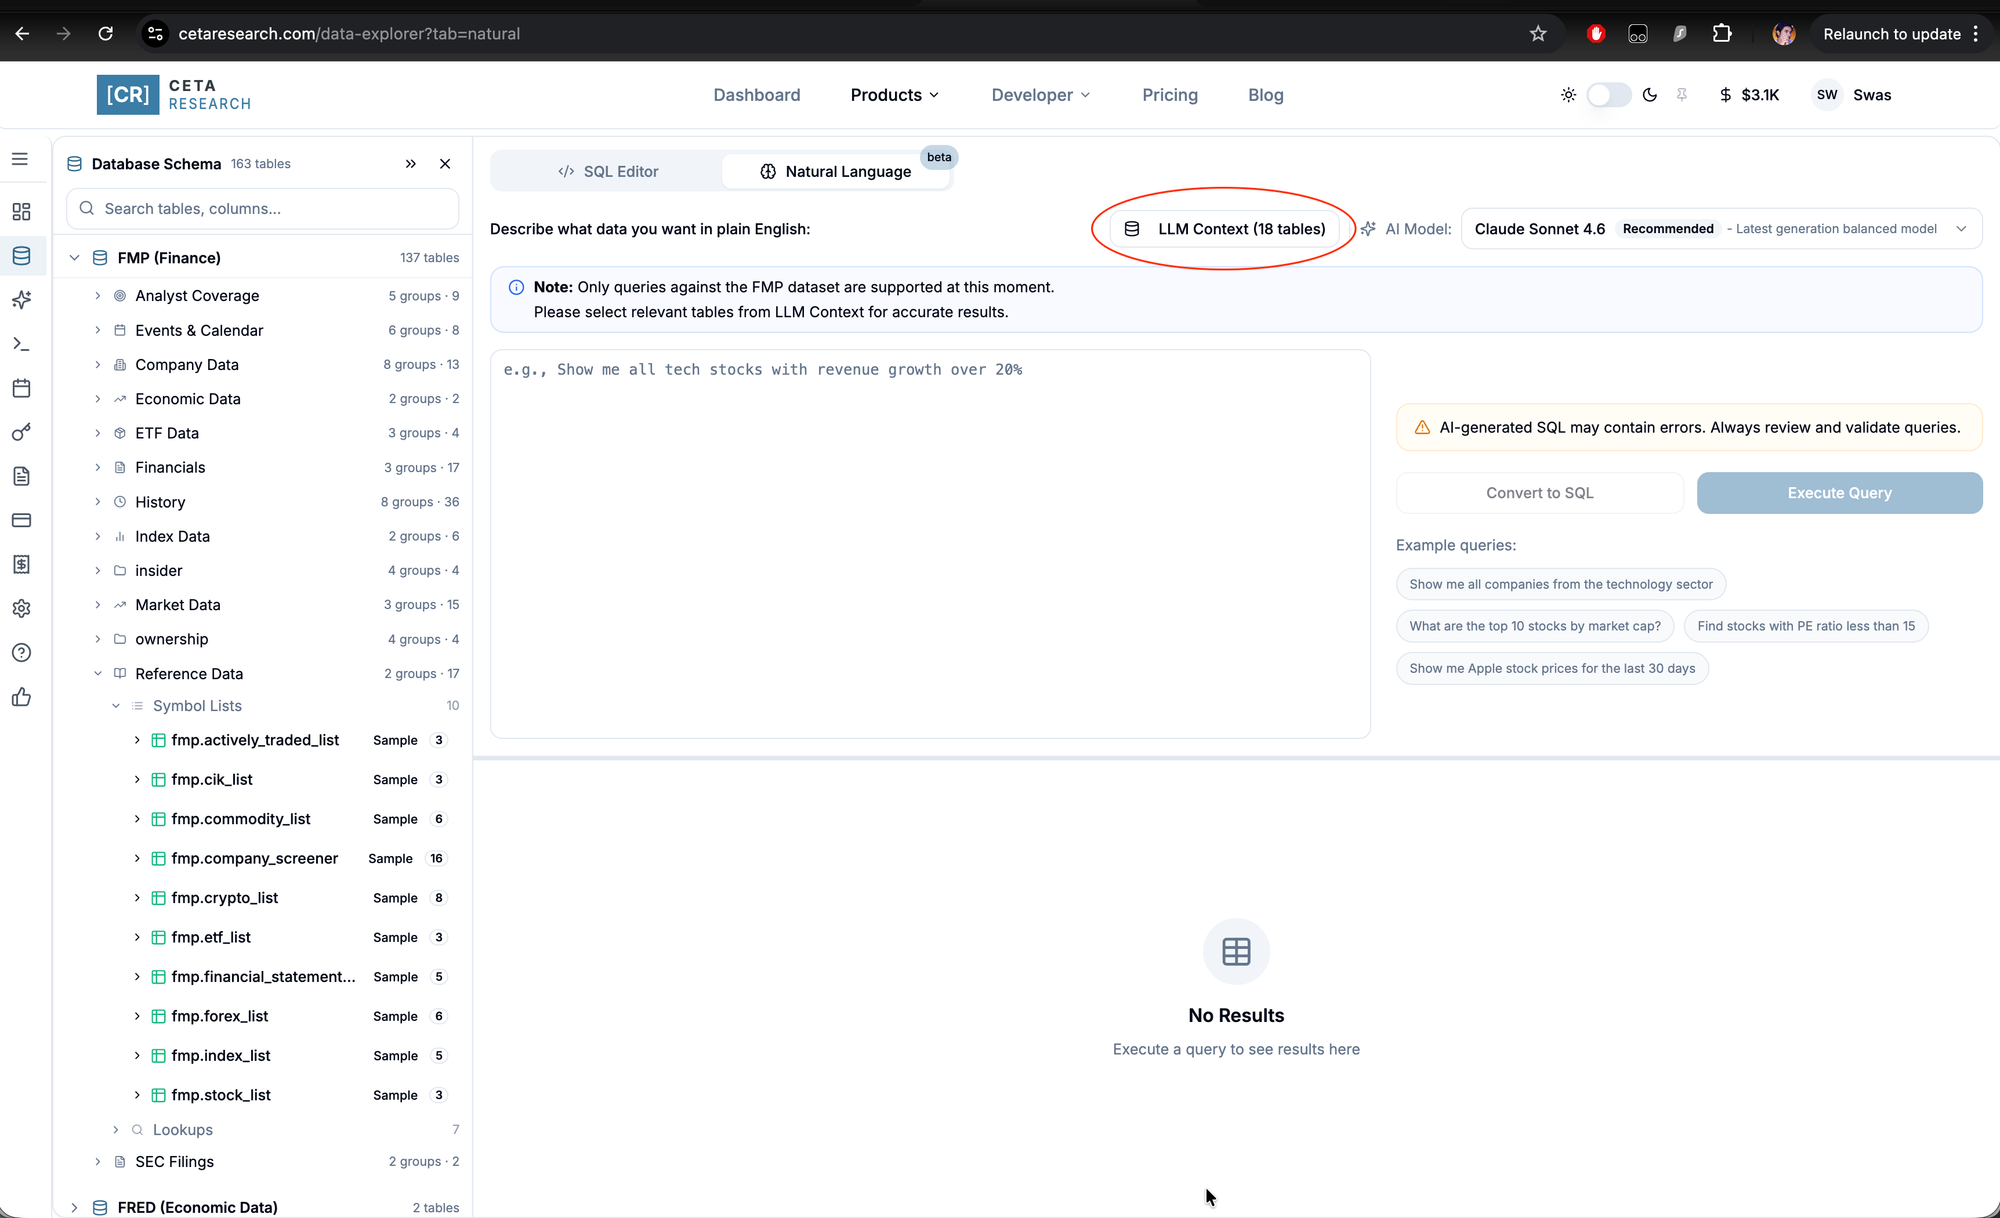Click the pin icon next to moon

1682,95
